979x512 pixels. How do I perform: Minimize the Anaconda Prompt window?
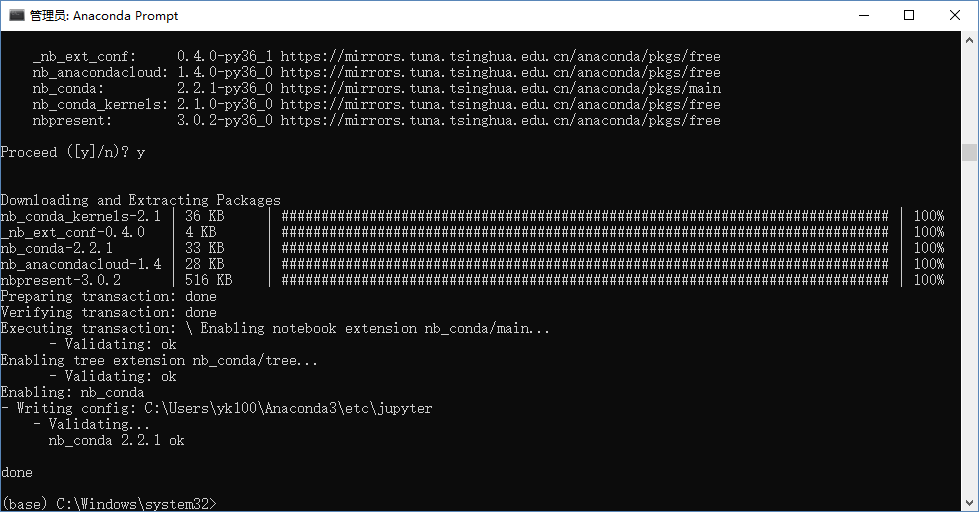coord(864,15)
